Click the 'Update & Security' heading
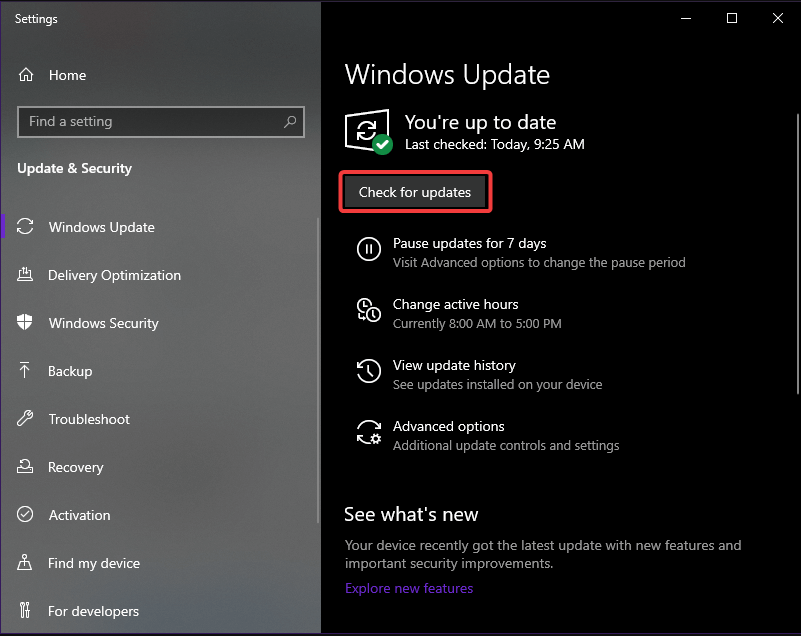Viewport: 801px width, 636px height. coord(75,168)
